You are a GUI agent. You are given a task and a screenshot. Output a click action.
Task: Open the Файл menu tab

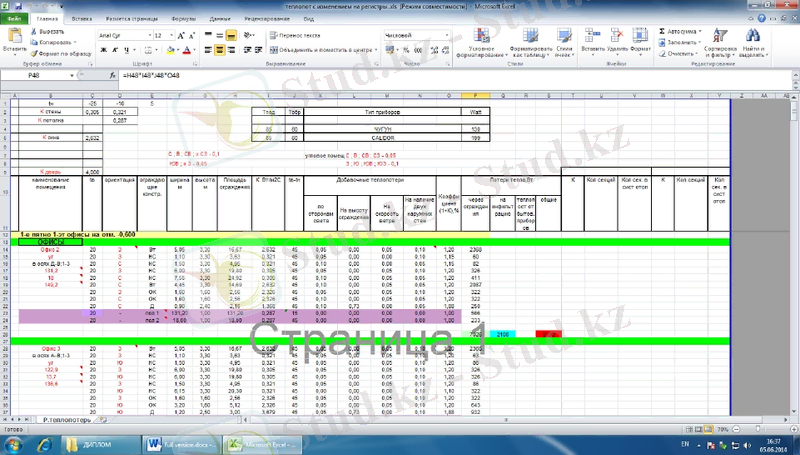pos(14,19)
